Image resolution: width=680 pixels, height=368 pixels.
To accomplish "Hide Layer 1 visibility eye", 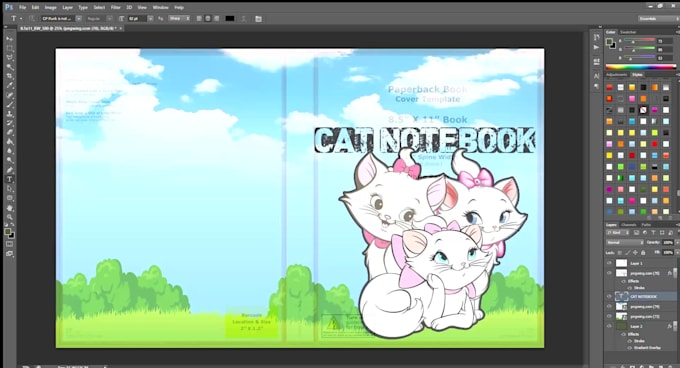I will (x=609, y=263).
